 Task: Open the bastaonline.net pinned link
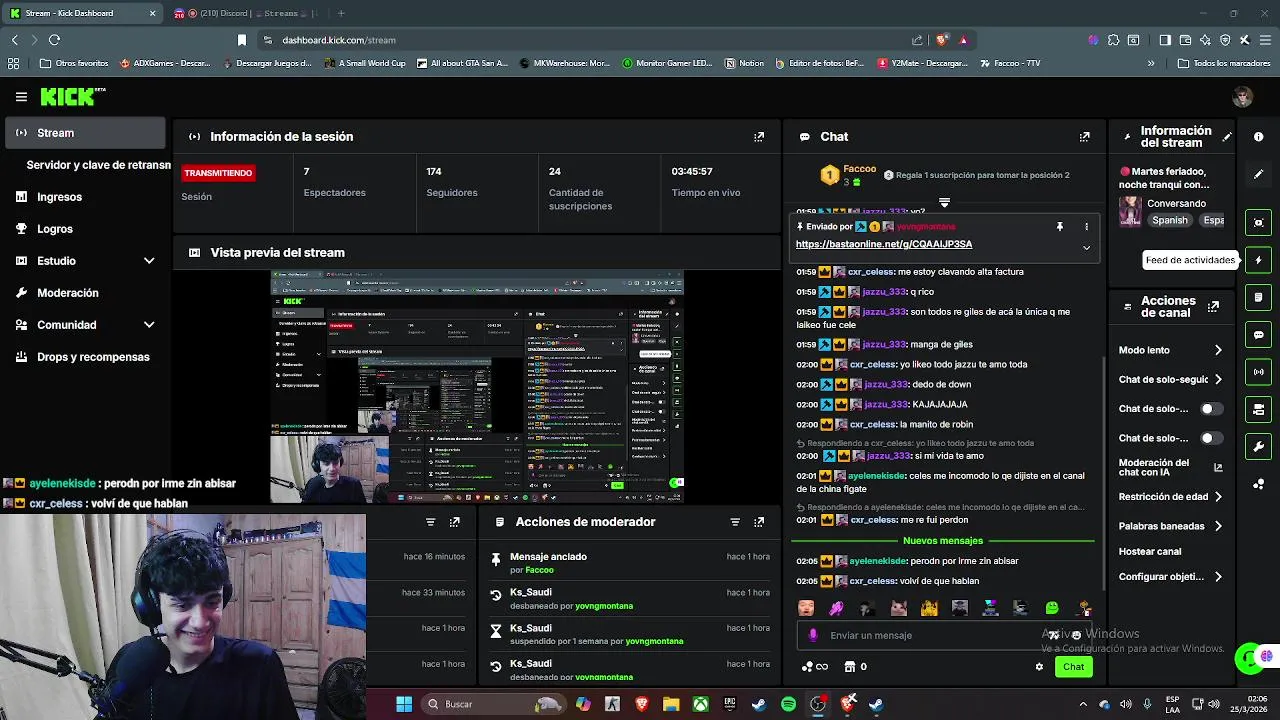click(x=884, y=244)
